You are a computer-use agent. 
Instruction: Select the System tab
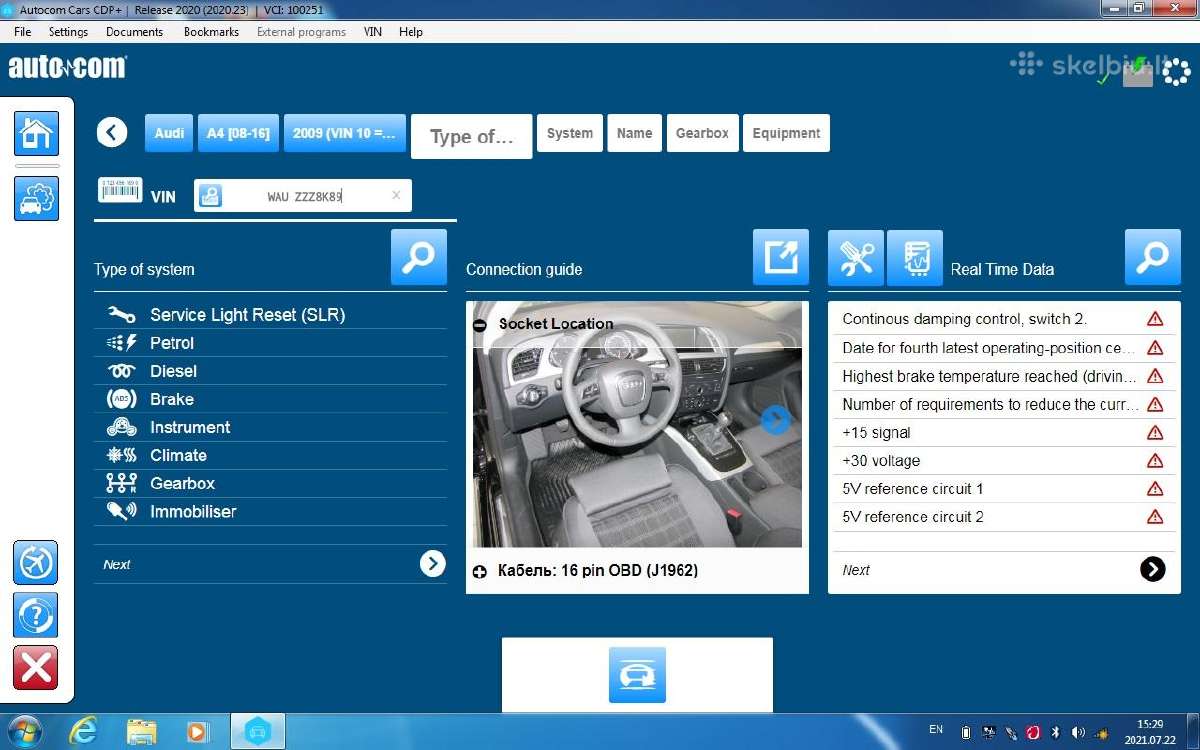coord(570,133)
